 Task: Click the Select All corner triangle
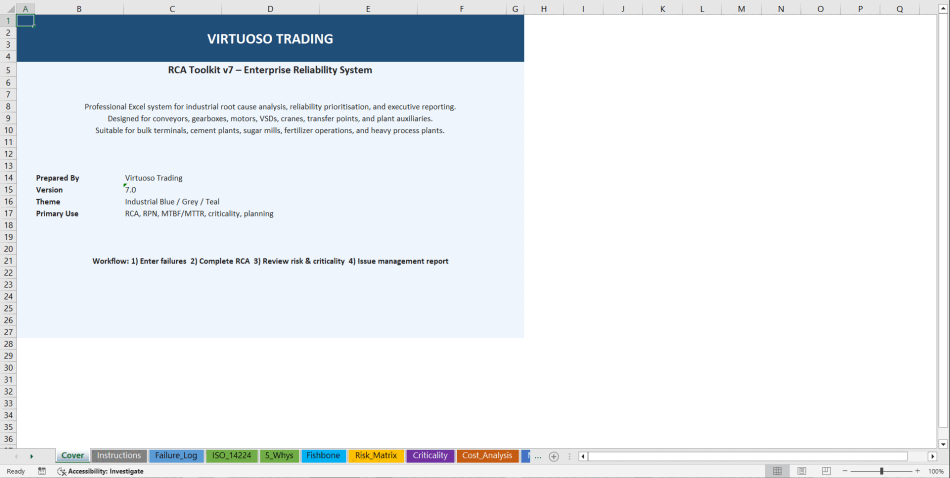[x=8, y=9]
